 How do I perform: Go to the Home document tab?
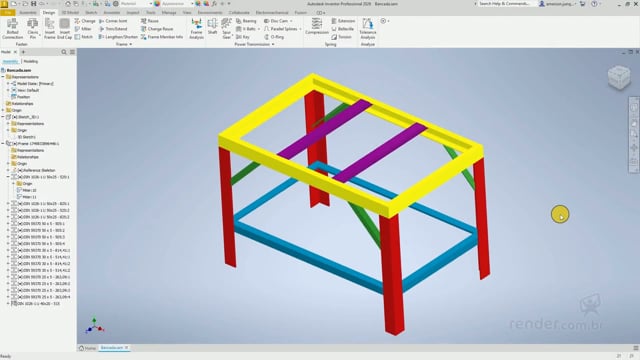pos(87,348)
